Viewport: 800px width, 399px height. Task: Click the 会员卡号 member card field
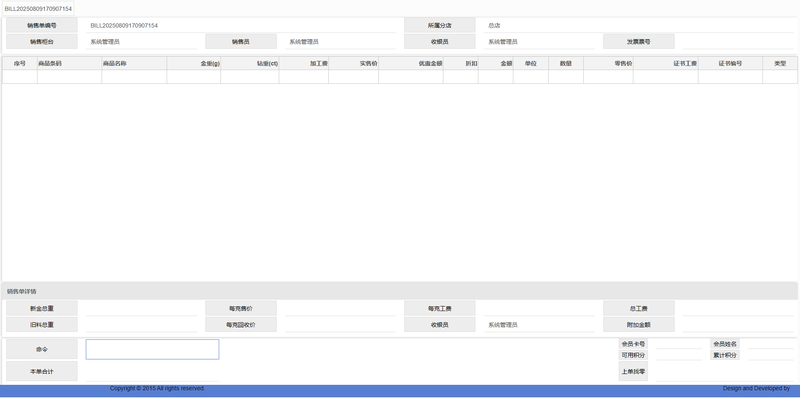point(679,344)
